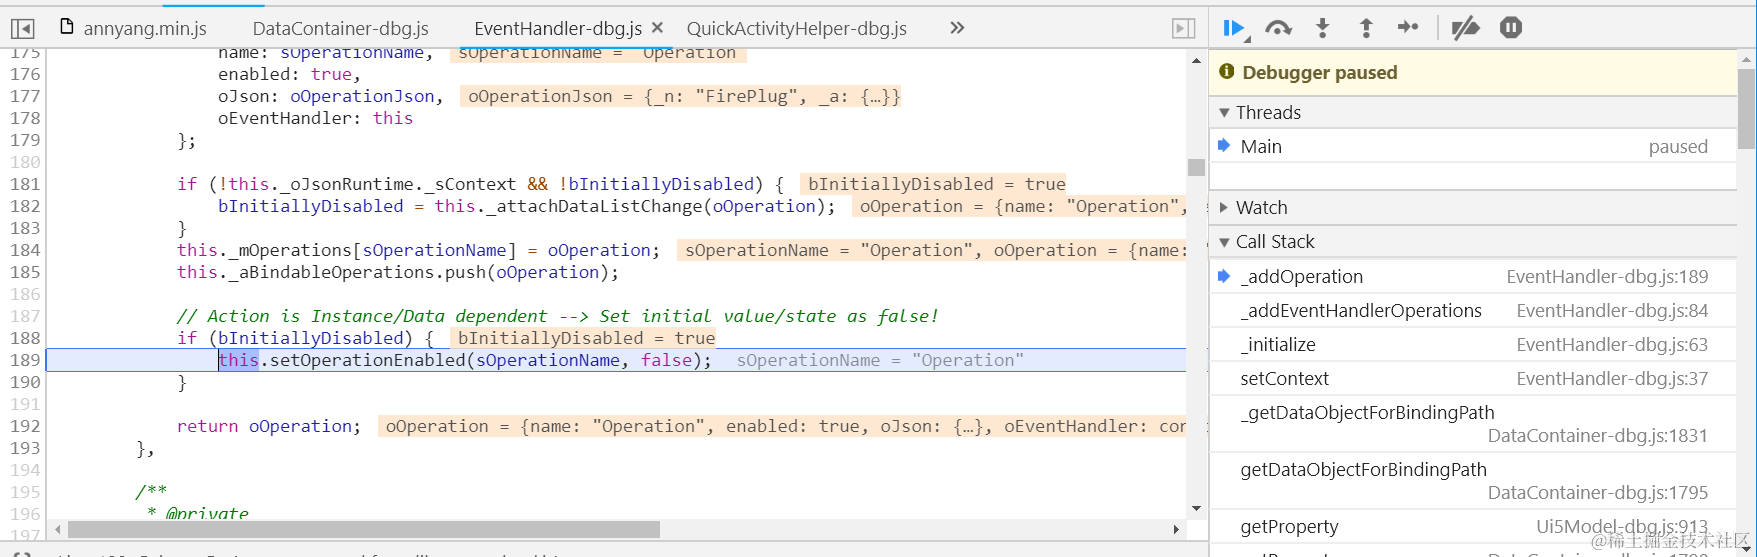The width and height of the screenshot is (1757, 557).
Task: Step over next function call
Action: (x=1278, y=28)
